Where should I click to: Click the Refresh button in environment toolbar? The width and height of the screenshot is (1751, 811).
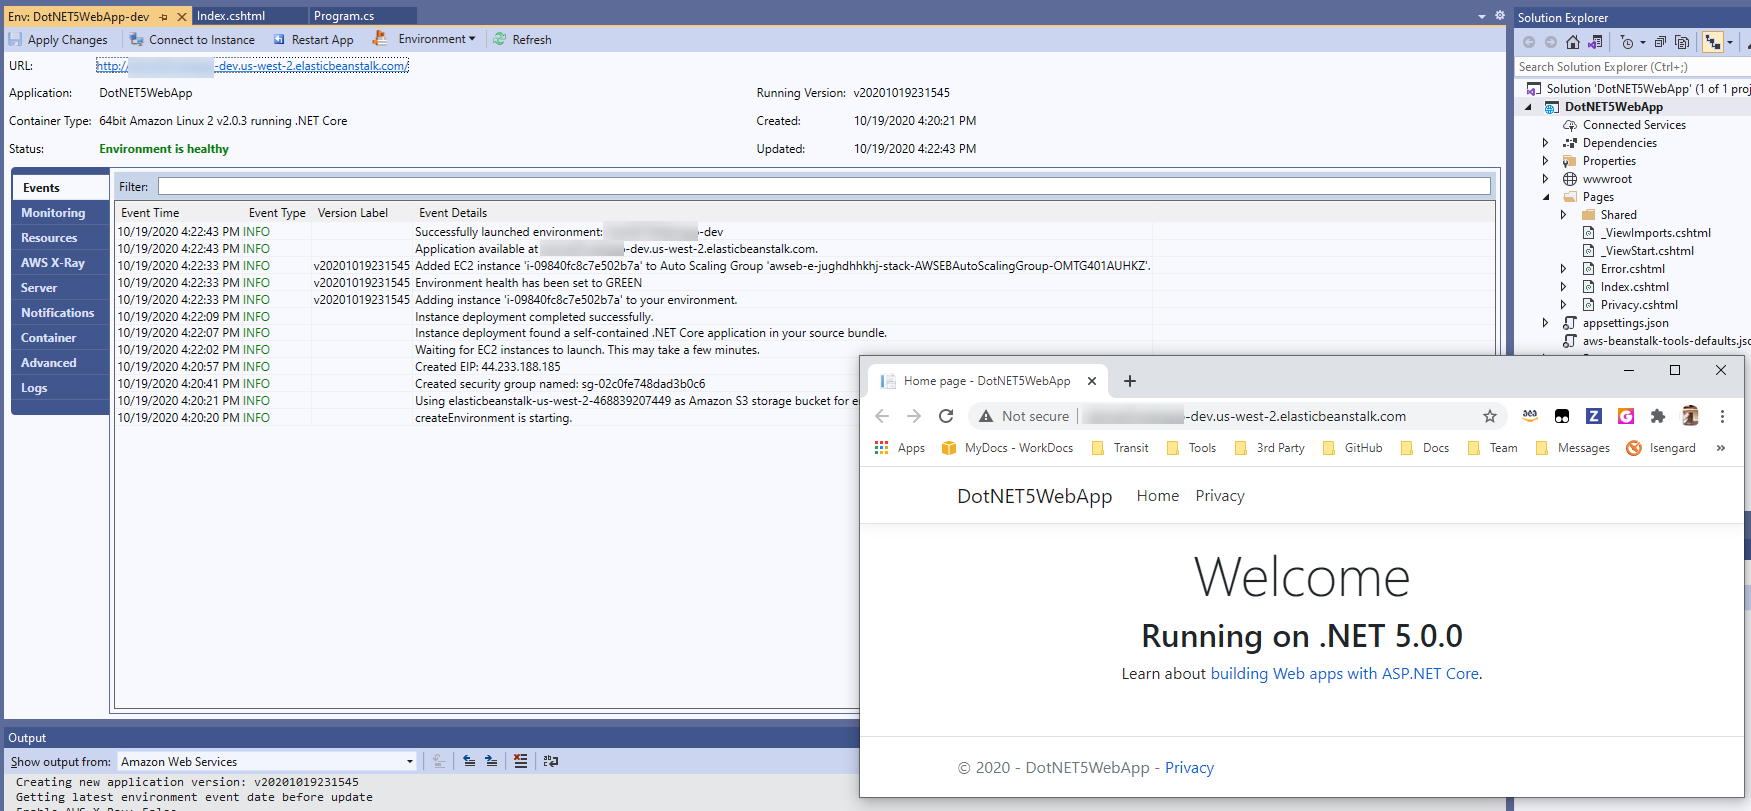click(x=522, y=40)
